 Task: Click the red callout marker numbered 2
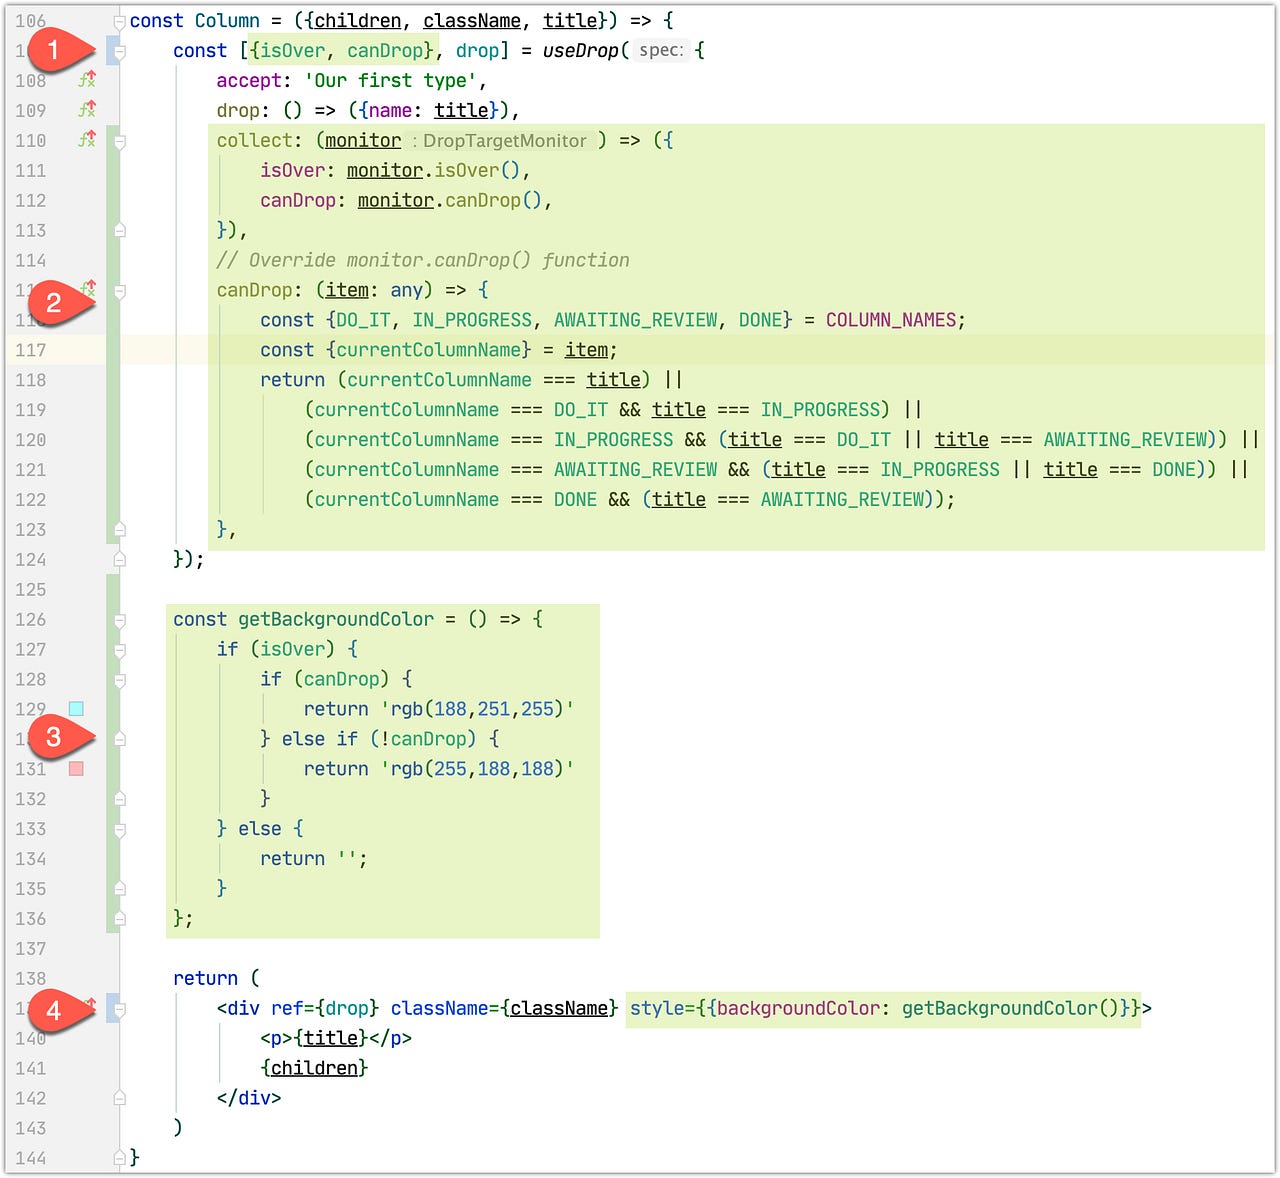coord(54,300)
